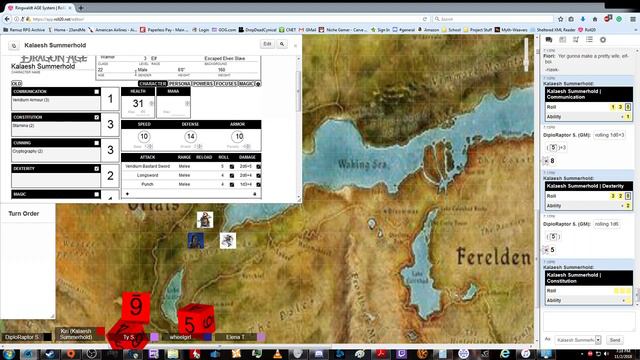
Task: Open VLC cone icon in taskbar
Action: click(277, 353)
